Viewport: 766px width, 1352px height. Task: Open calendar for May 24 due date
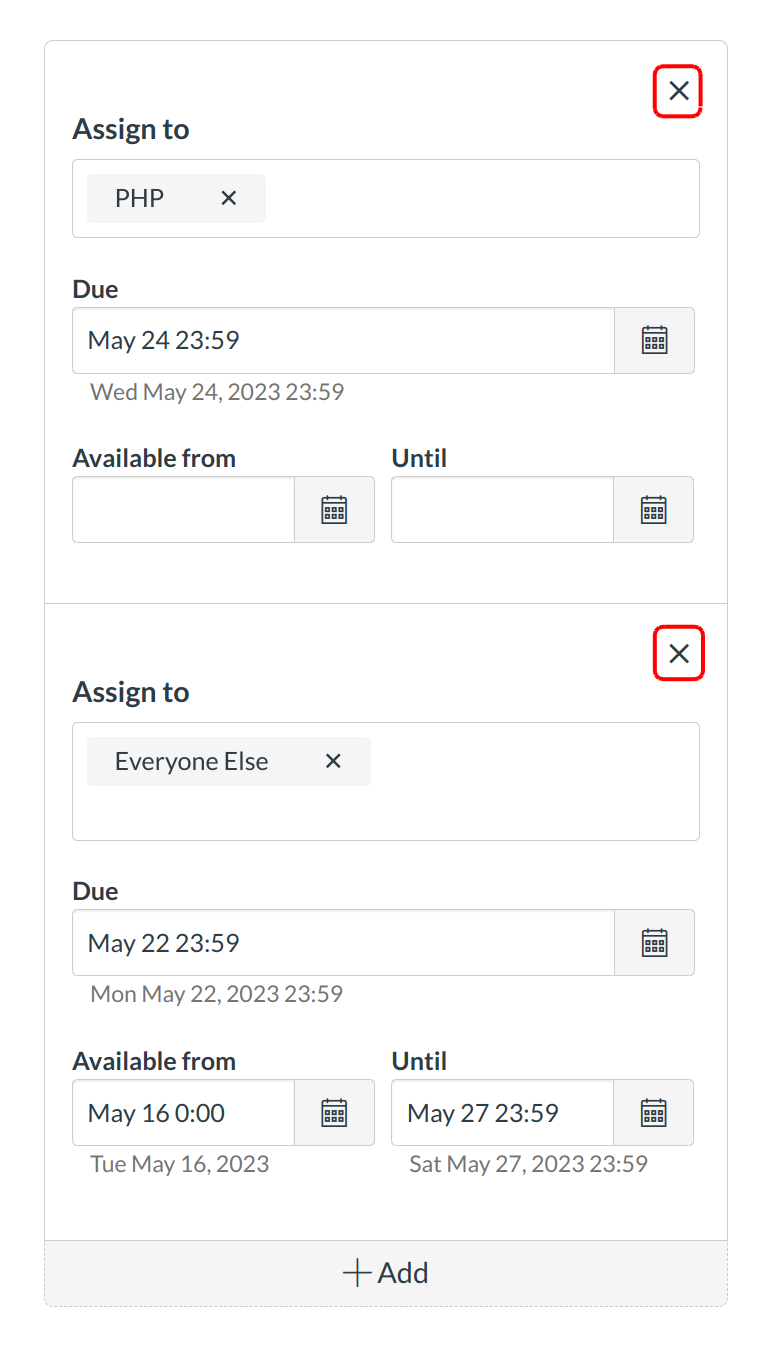pyautogui.click(x=654, y=340)
